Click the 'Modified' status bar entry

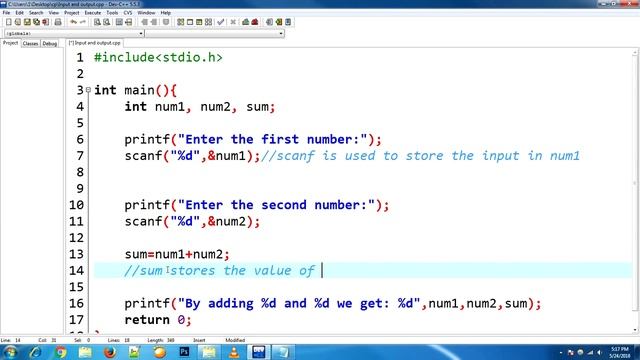click(235, 340)
